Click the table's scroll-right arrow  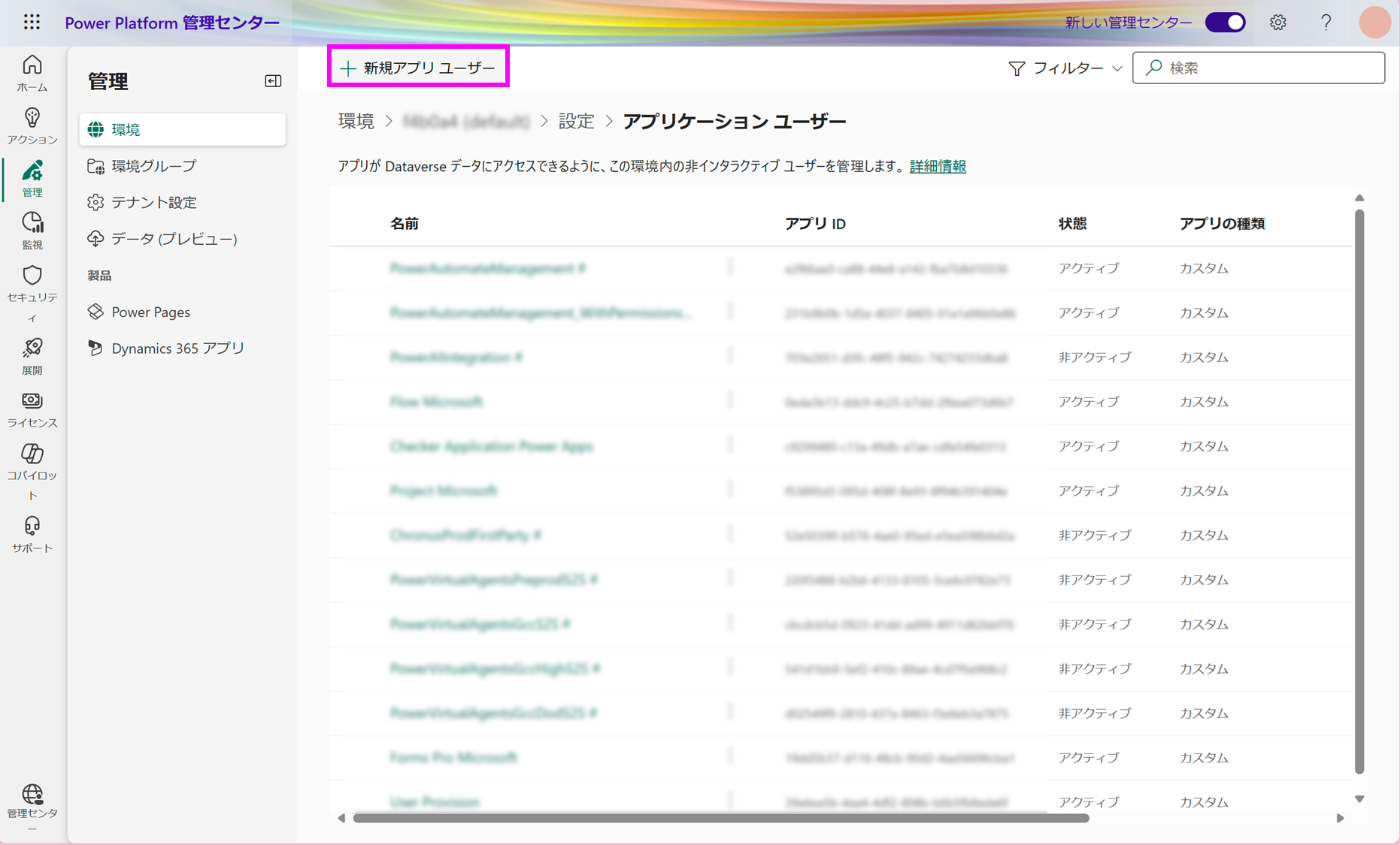click(1341, 818)
